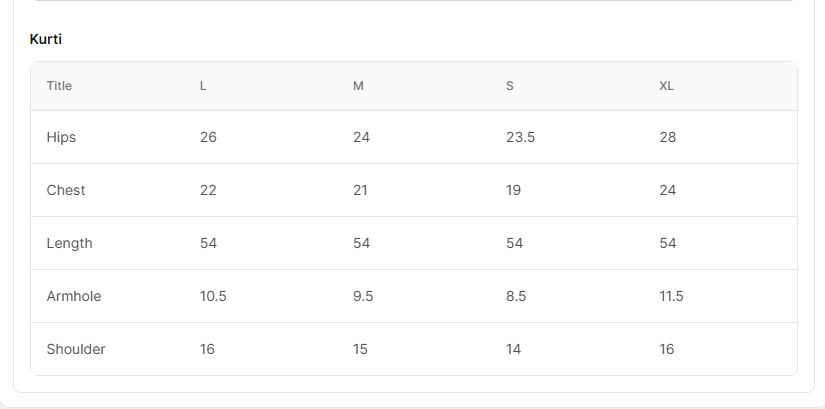The height and width of the screenshot is (409, 825).
Task: Click the Title column header
Action: [x=59, y=86]
